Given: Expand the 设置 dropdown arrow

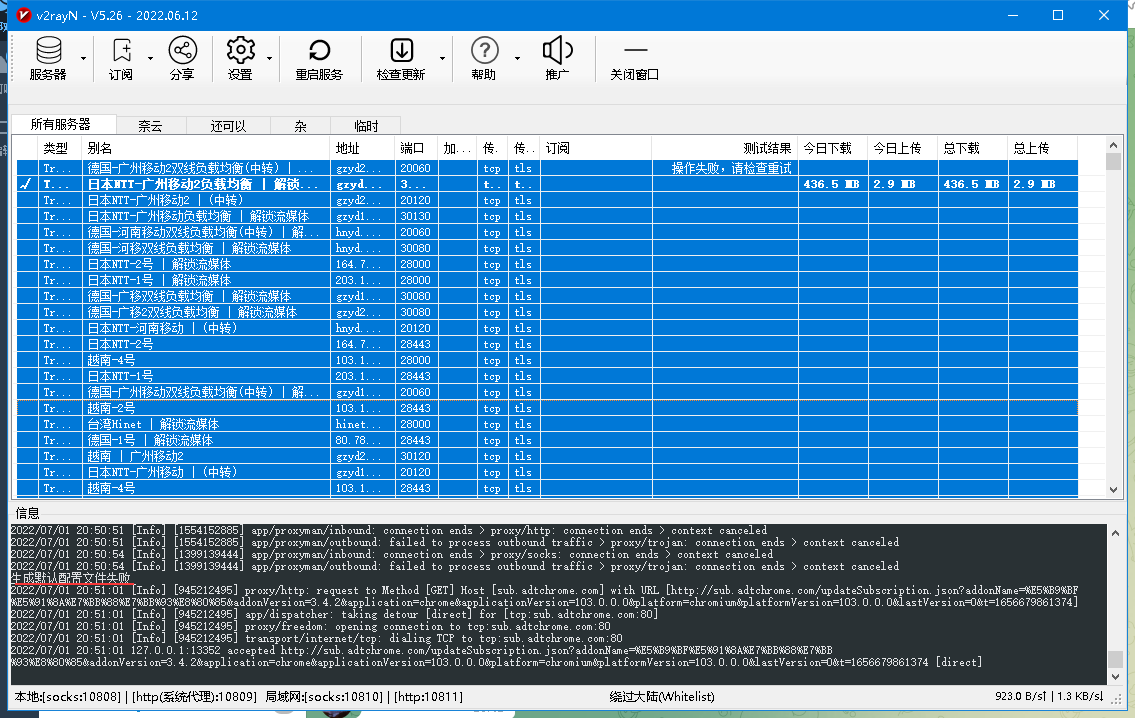Looking at the screenshot, I should tap(269, 58).
